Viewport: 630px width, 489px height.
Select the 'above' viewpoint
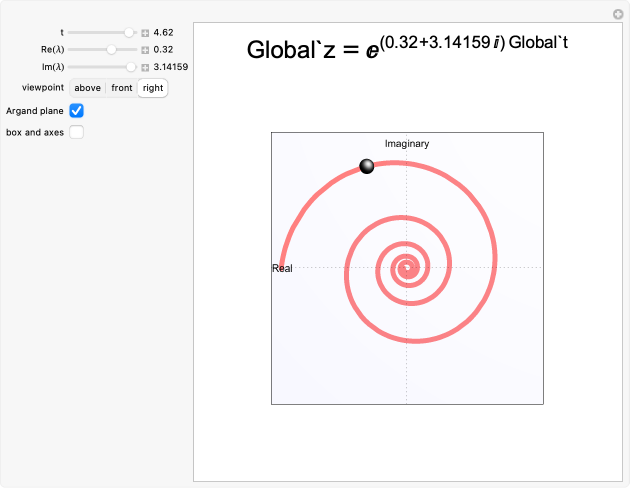click(x=87, y=88)
